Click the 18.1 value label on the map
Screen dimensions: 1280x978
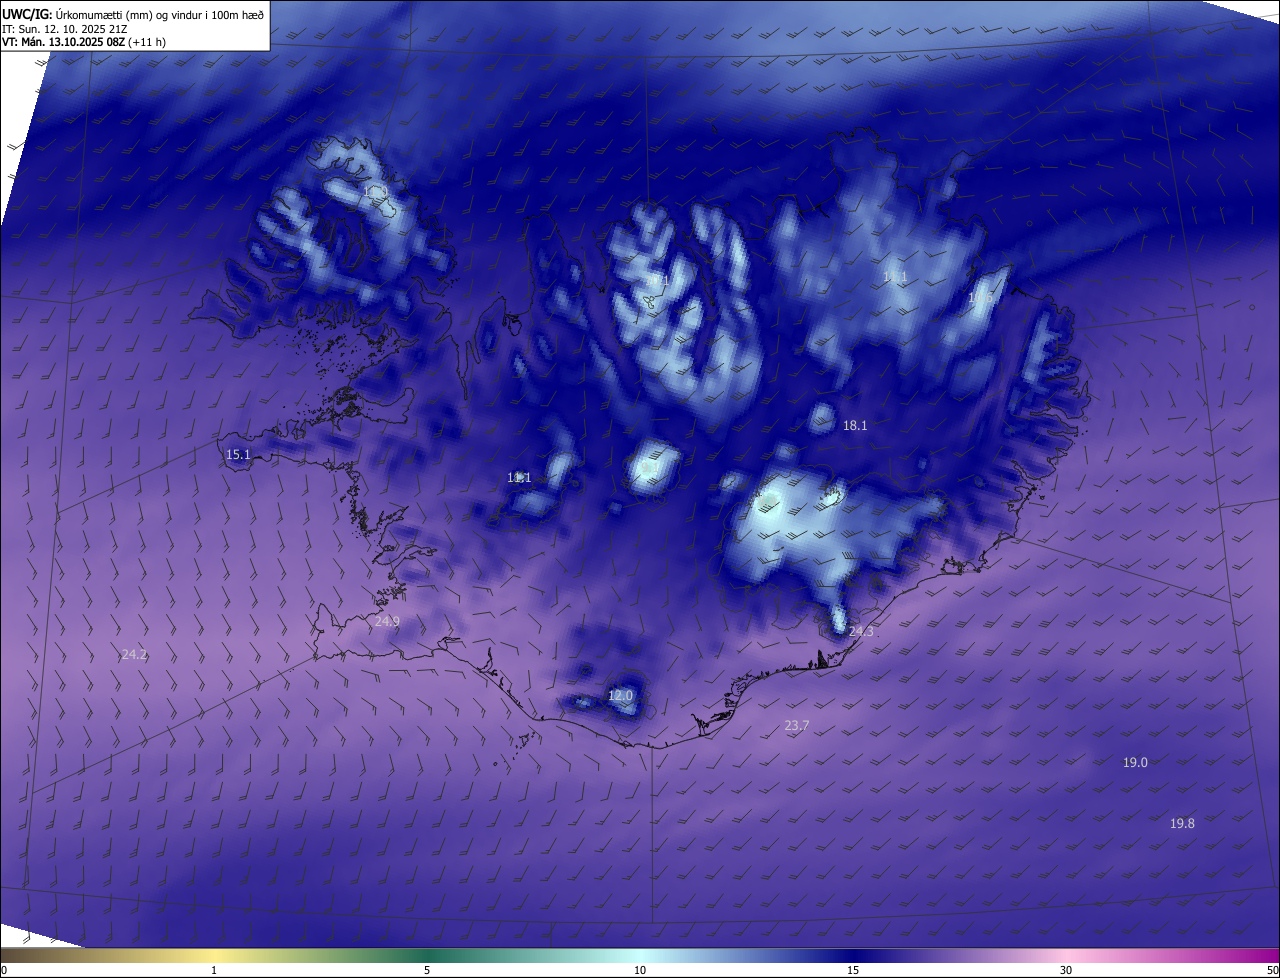coord(855,425)
